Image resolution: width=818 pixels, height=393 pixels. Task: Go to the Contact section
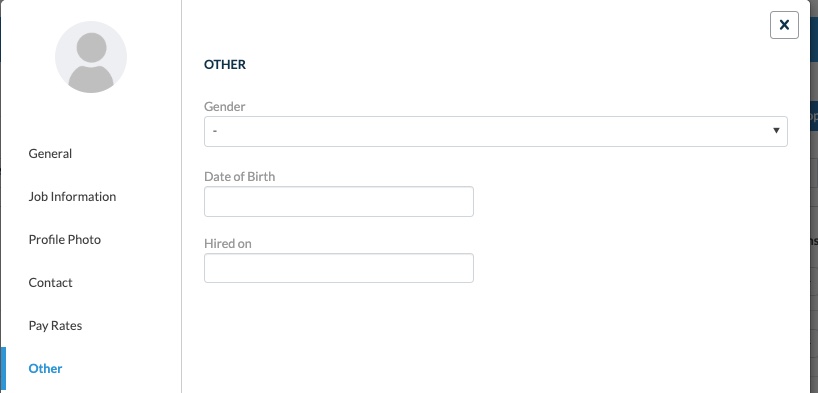(51, 282)
